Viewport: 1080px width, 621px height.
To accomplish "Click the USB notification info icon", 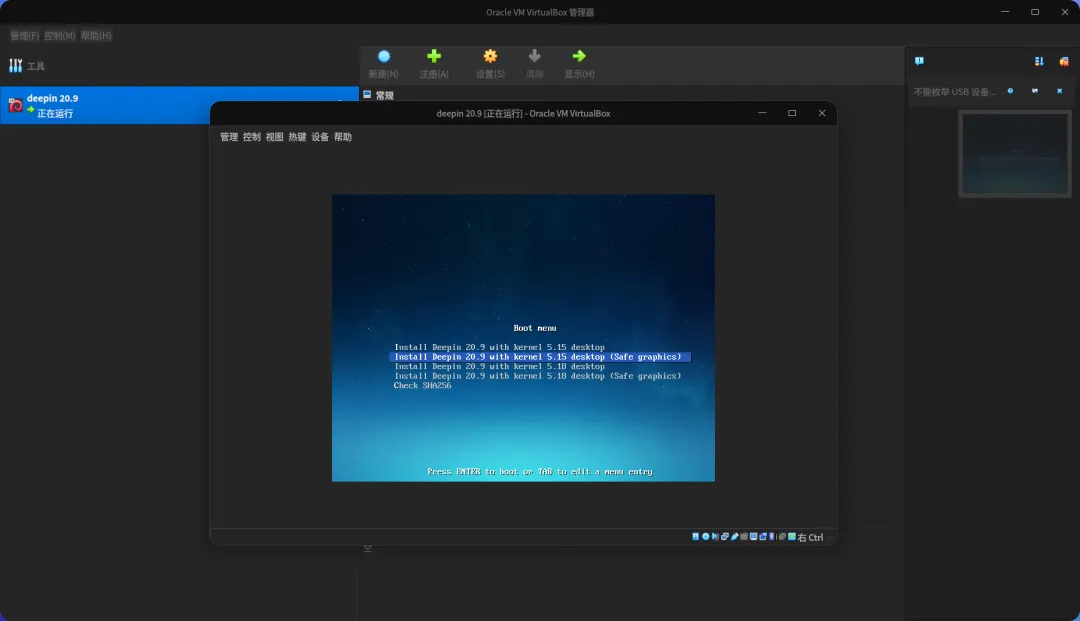I will [x=1010, y=91].
